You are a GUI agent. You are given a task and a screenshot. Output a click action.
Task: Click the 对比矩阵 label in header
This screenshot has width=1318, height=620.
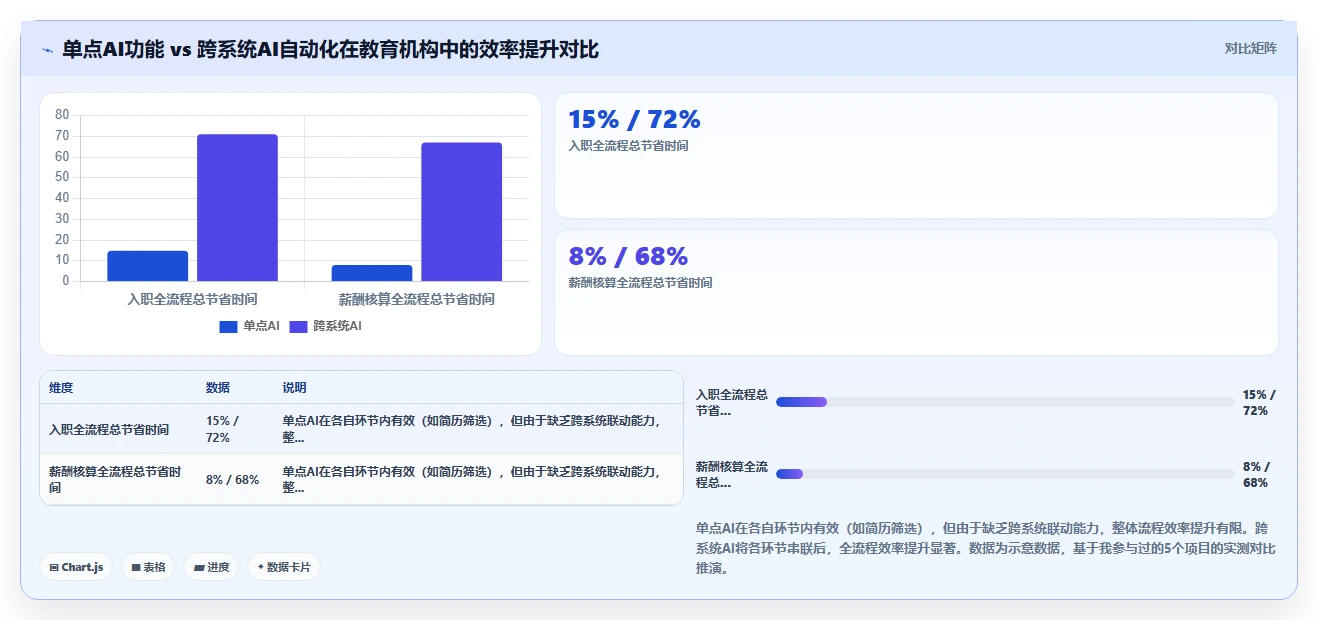tap(1250, 48)
